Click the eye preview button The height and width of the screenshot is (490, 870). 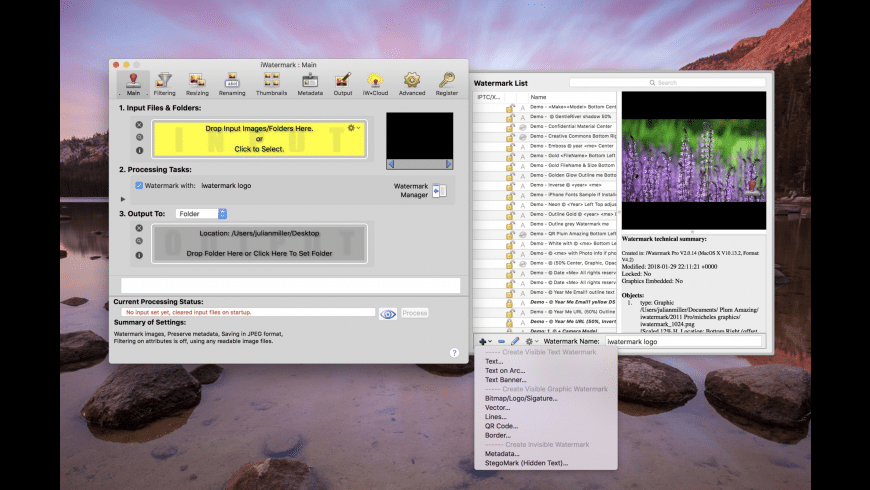click(x=388, y=313)
